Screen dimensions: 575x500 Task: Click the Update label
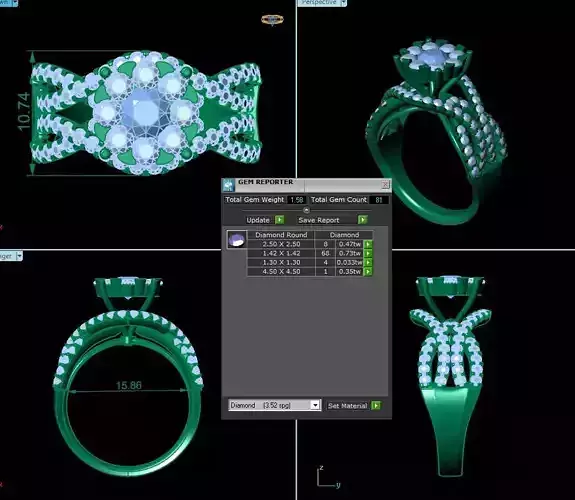[258, 220]
